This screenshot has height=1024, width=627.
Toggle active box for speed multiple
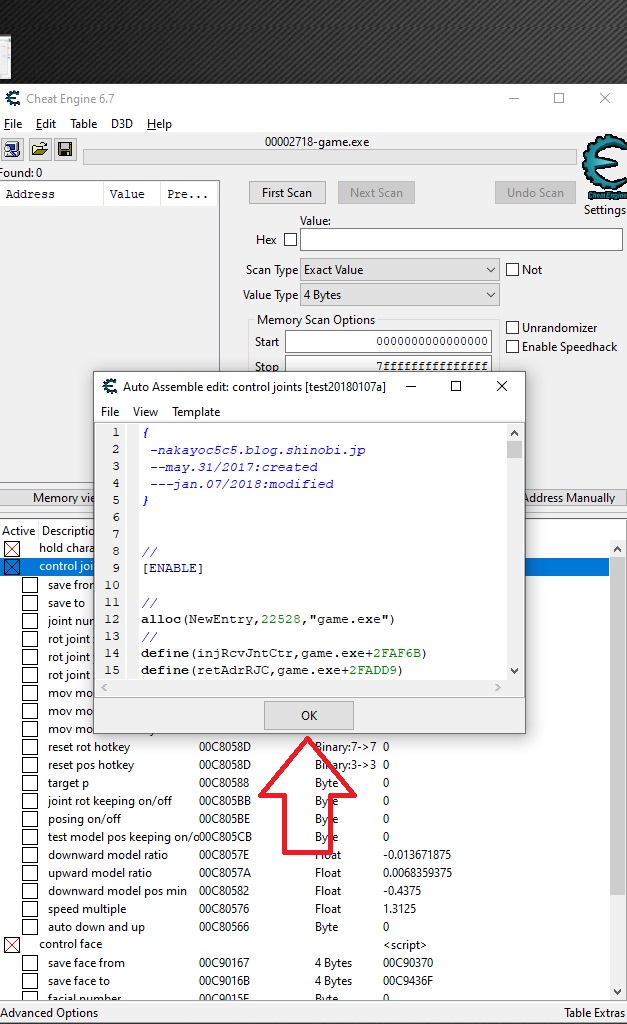(30, 908)
